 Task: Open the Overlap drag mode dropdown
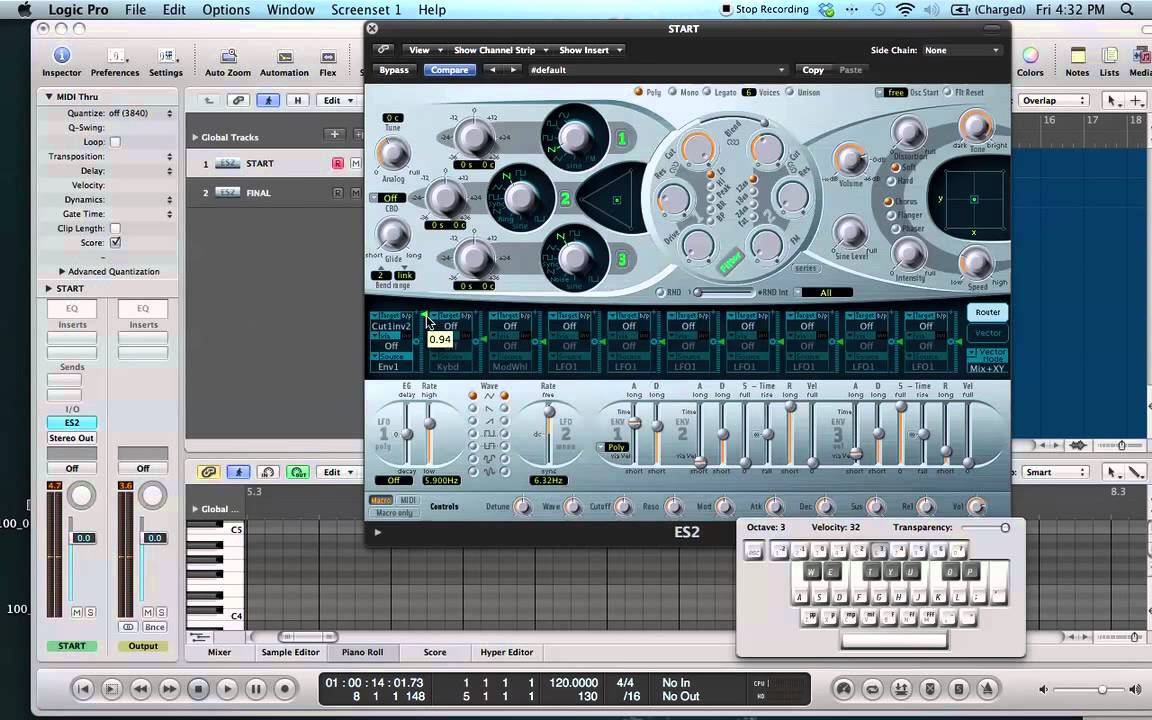point(1053,101)
